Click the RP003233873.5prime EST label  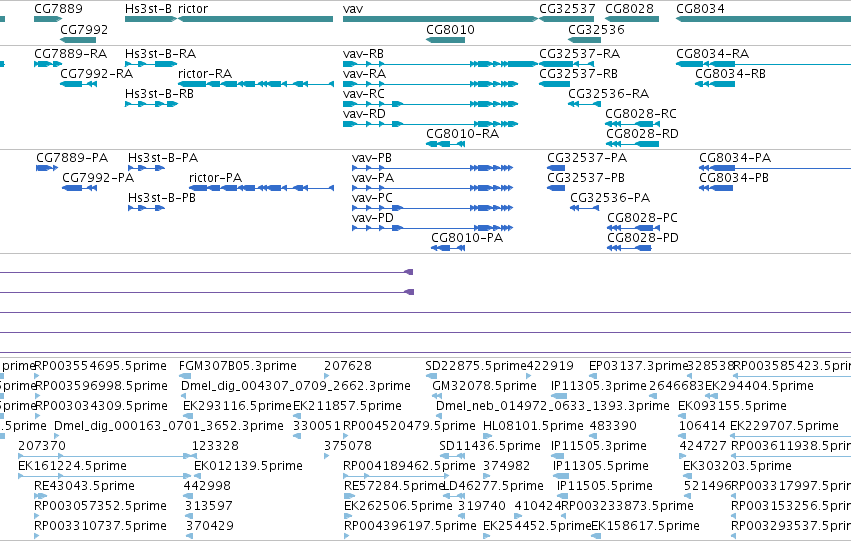(x=627, y=506)
